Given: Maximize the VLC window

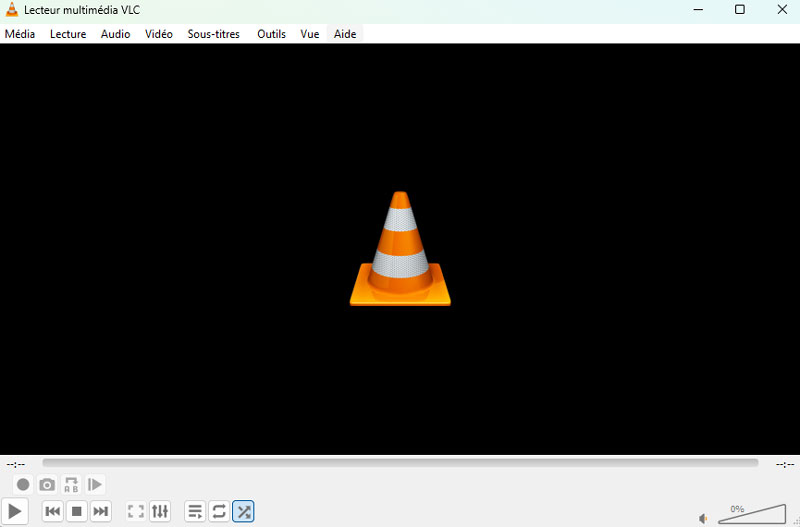Looking at the screenshot, I should pos(740,9).
